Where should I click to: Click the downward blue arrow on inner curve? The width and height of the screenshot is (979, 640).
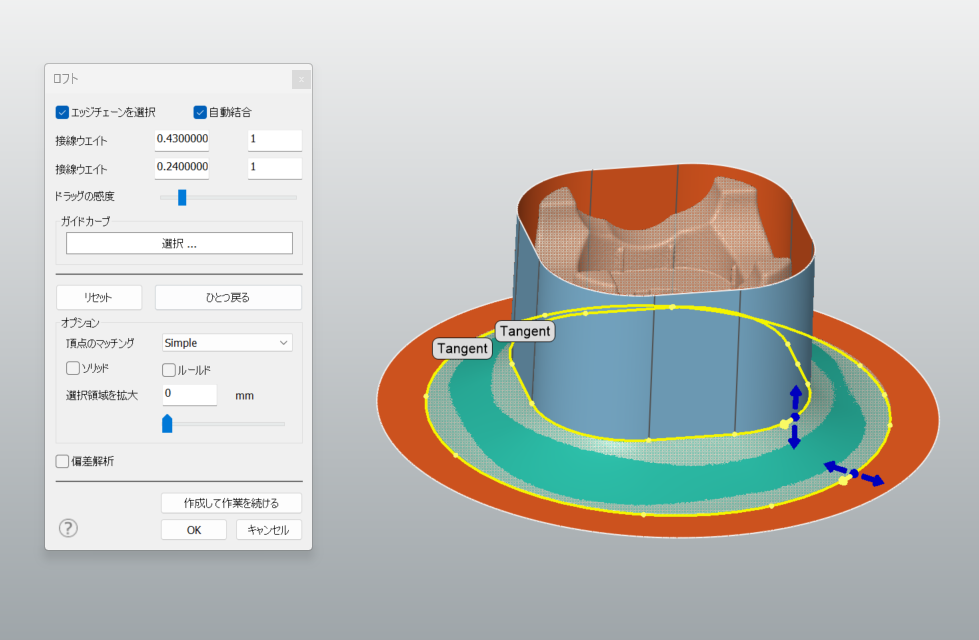coord(794,439)
